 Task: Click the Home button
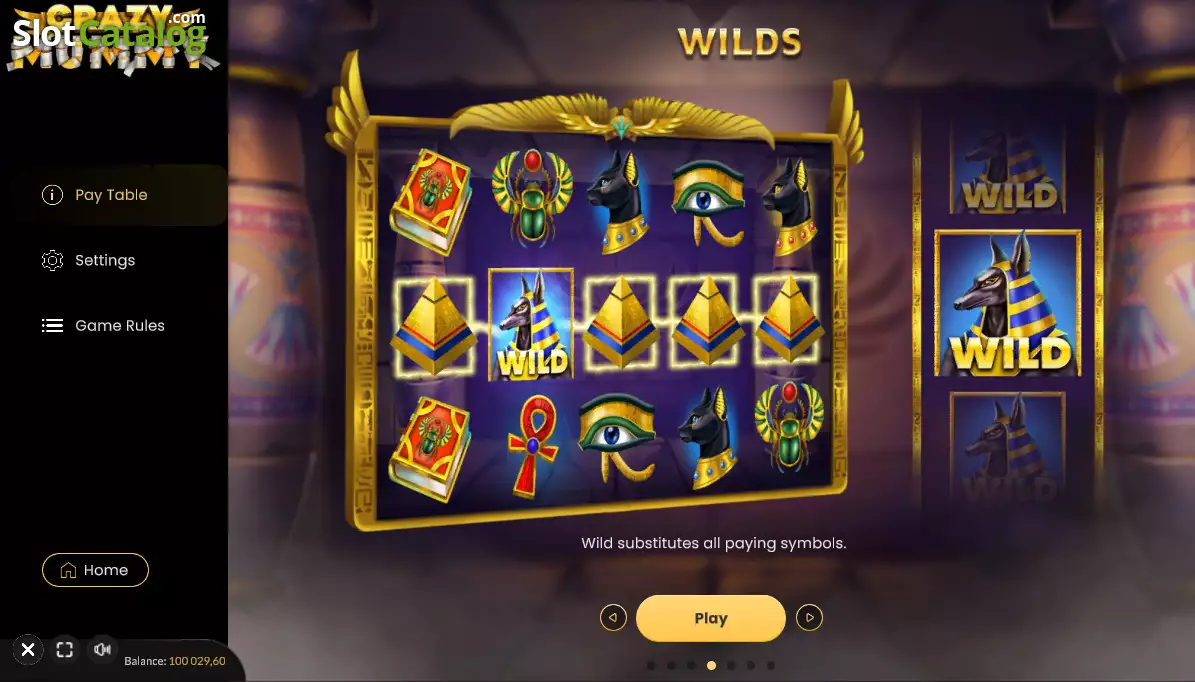[x=95, y=570]
